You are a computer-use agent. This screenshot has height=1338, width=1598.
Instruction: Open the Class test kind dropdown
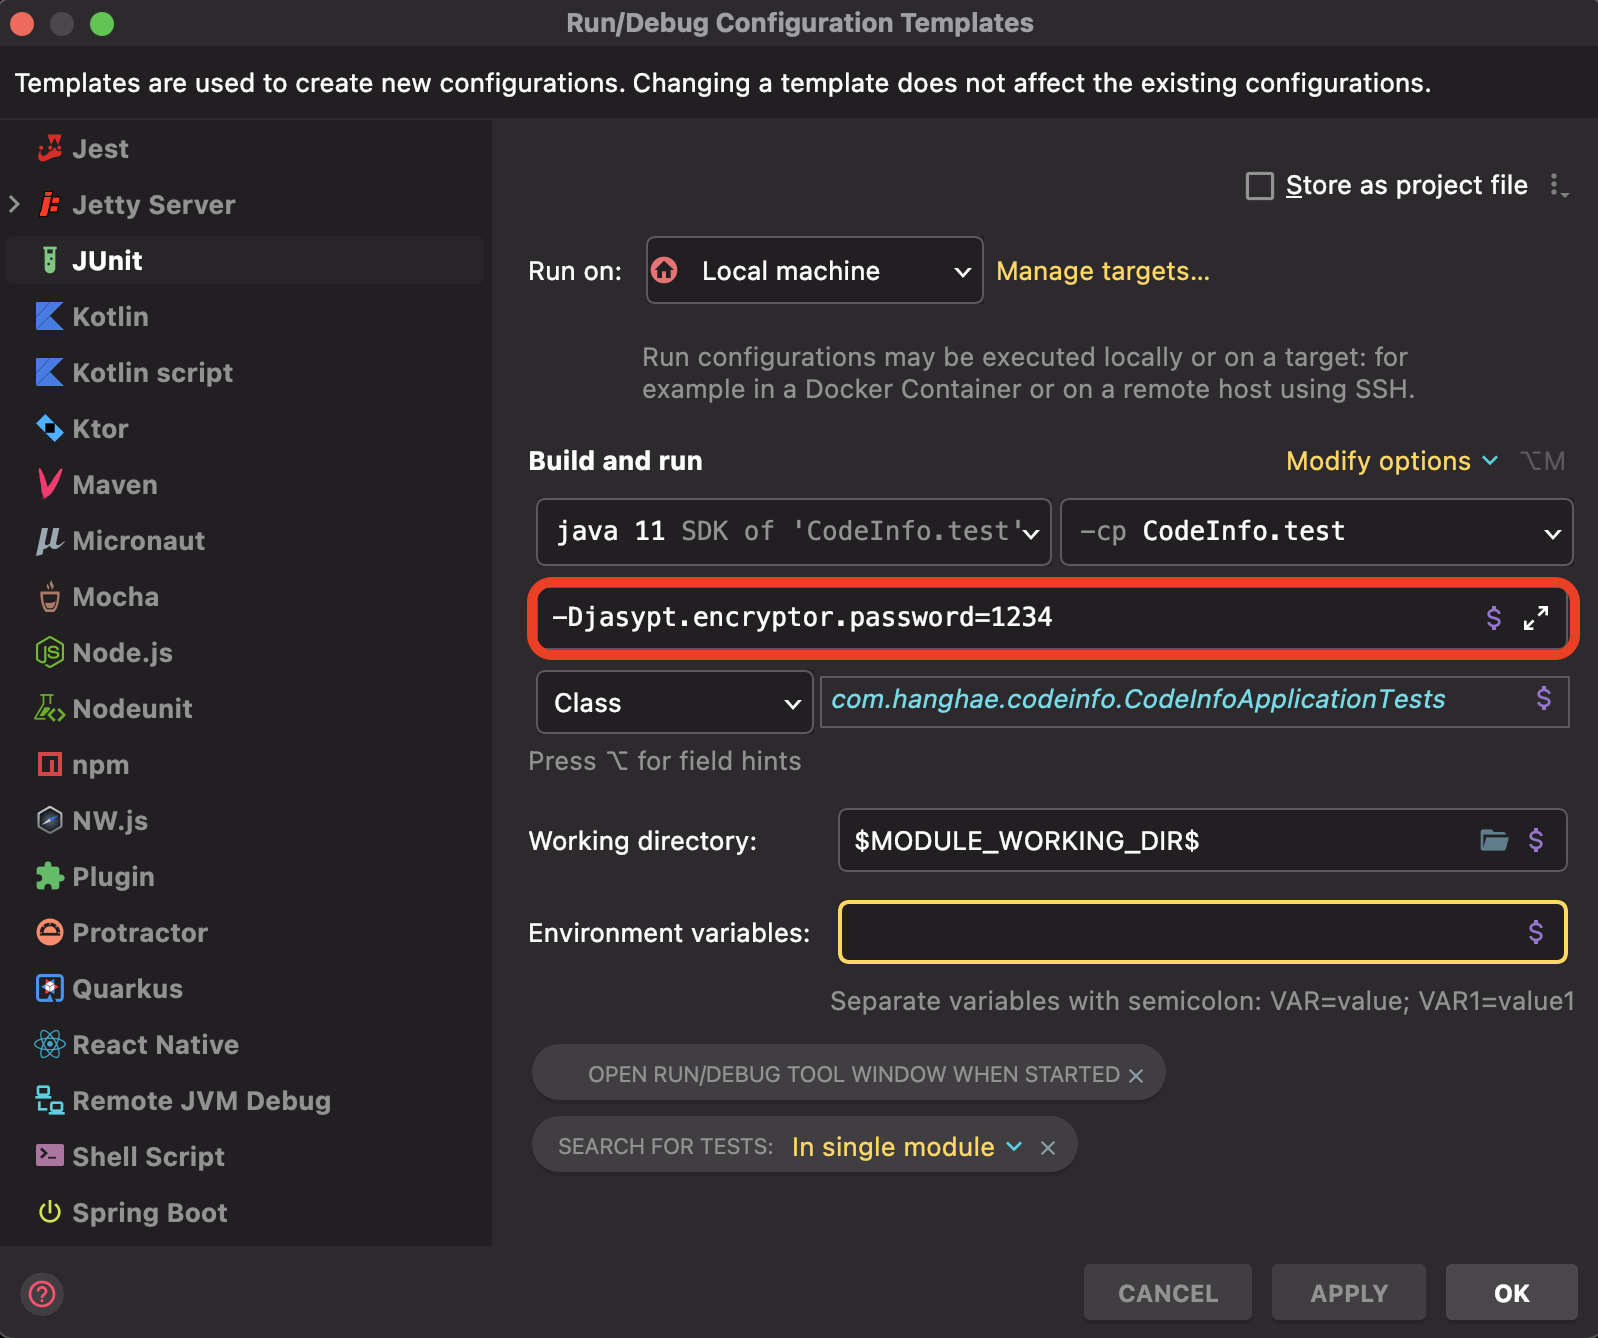coord(675,702)
